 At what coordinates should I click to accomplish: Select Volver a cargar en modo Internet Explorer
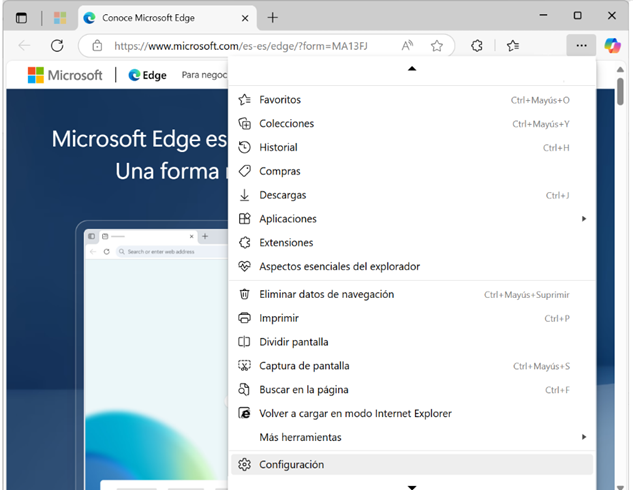click(412, 413)
